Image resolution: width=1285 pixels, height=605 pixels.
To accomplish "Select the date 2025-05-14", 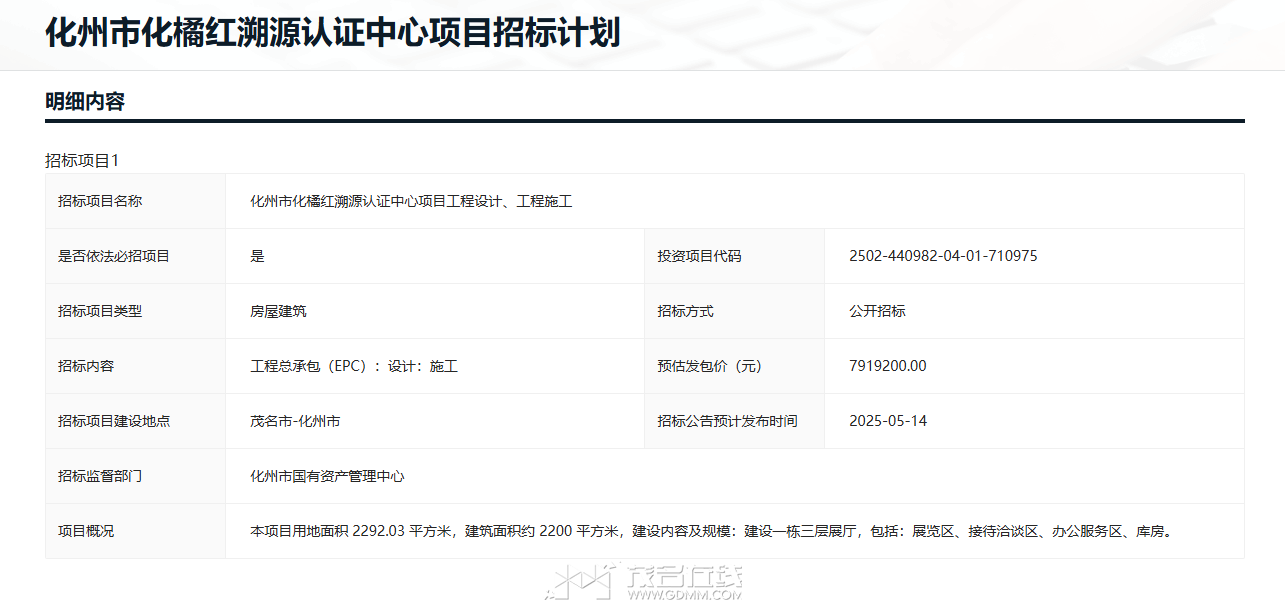I will pos(888,421).
